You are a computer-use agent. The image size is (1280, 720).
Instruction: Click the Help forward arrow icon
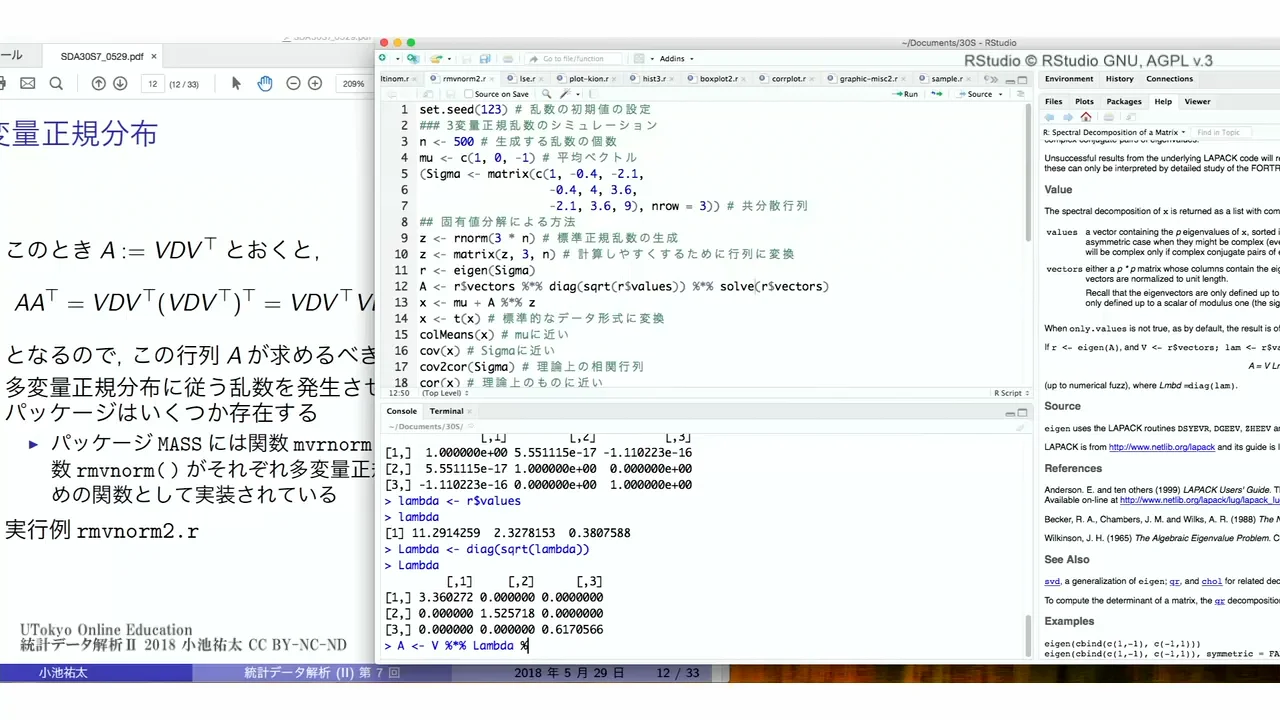[1068, 117]
